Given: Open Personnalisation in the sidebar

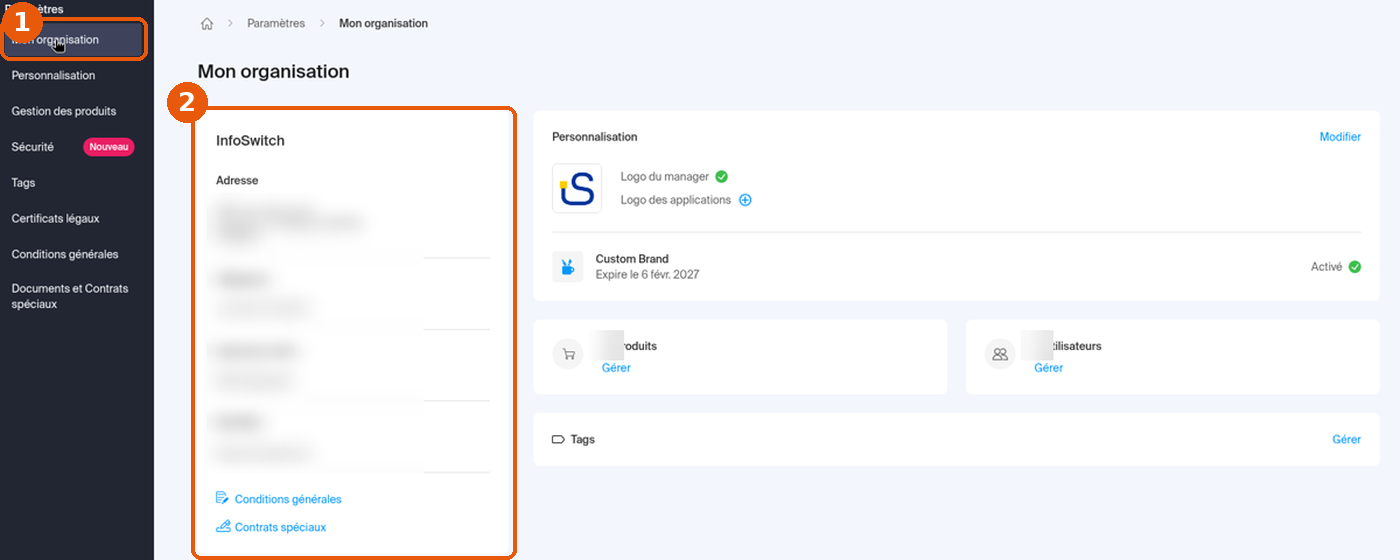Looking at the screenshot, I should [x=53, y=75].
